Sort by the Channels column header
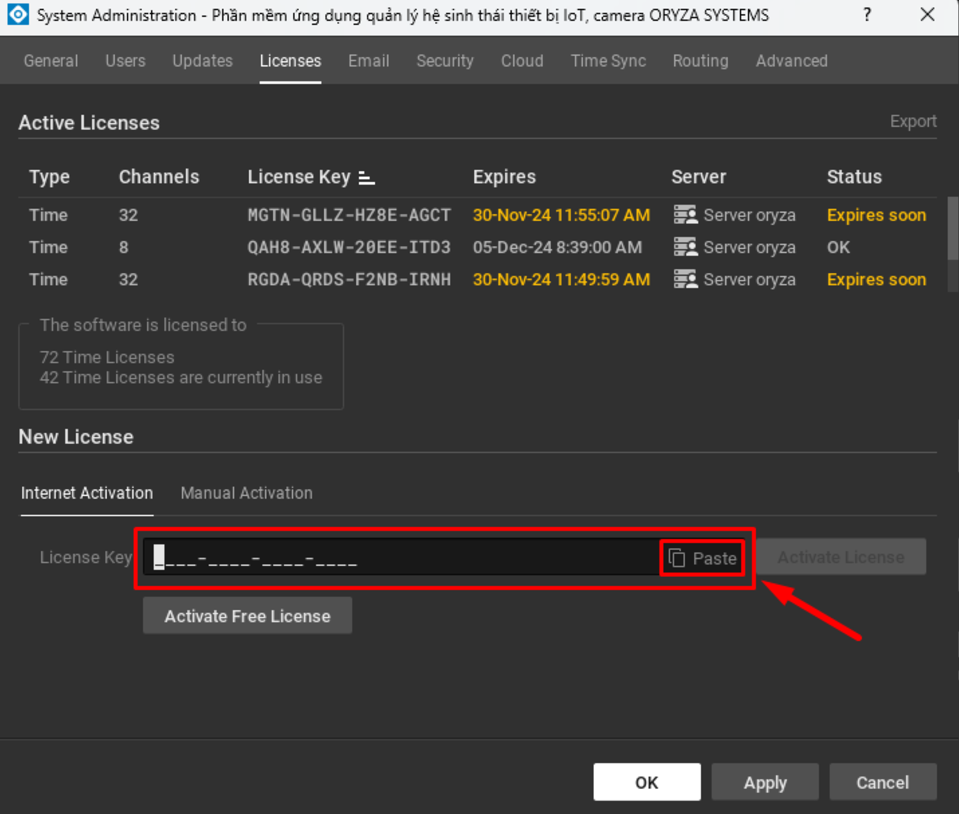The height and width of the screenshot is (814, 959). (159, 177)
